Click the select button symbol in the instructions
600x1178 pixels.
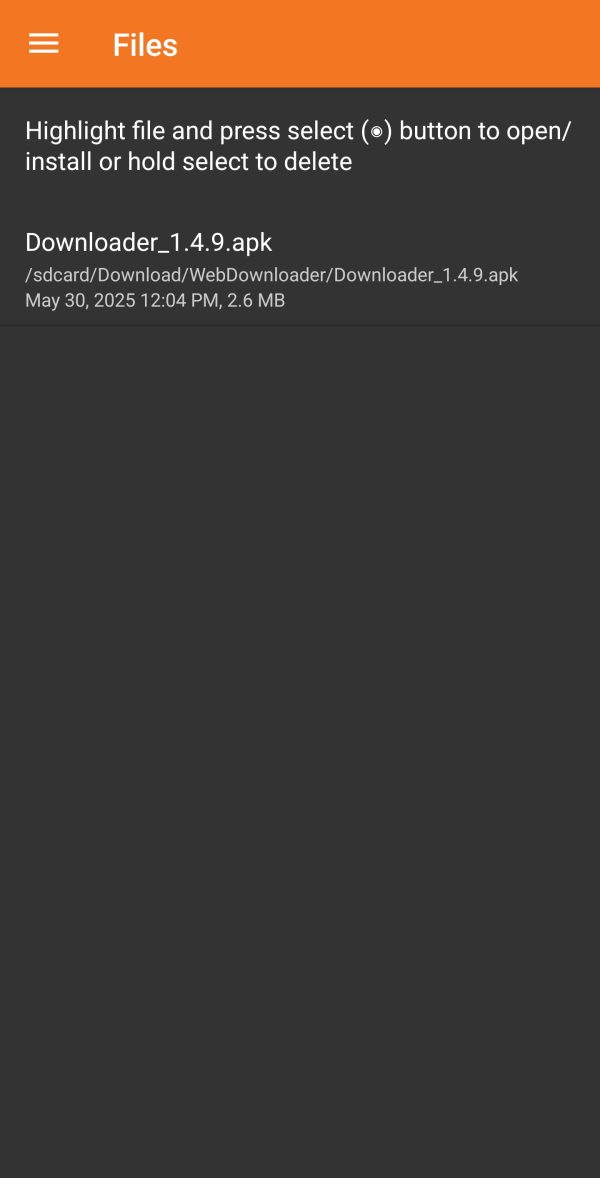[x=376, y=131]
